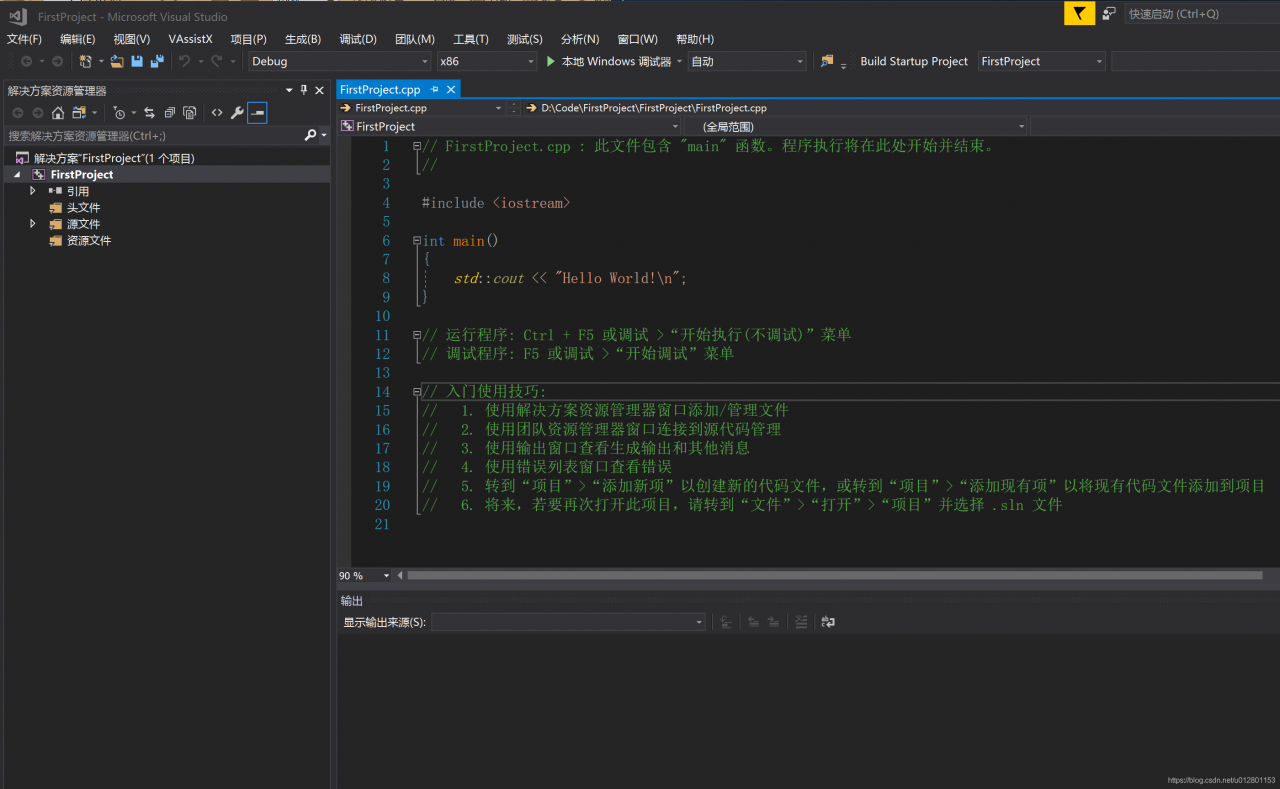The width and height of the screenshot is (1280, 789).
Task: Open the 工具(T) menu
Action: (x=471, y=39)
